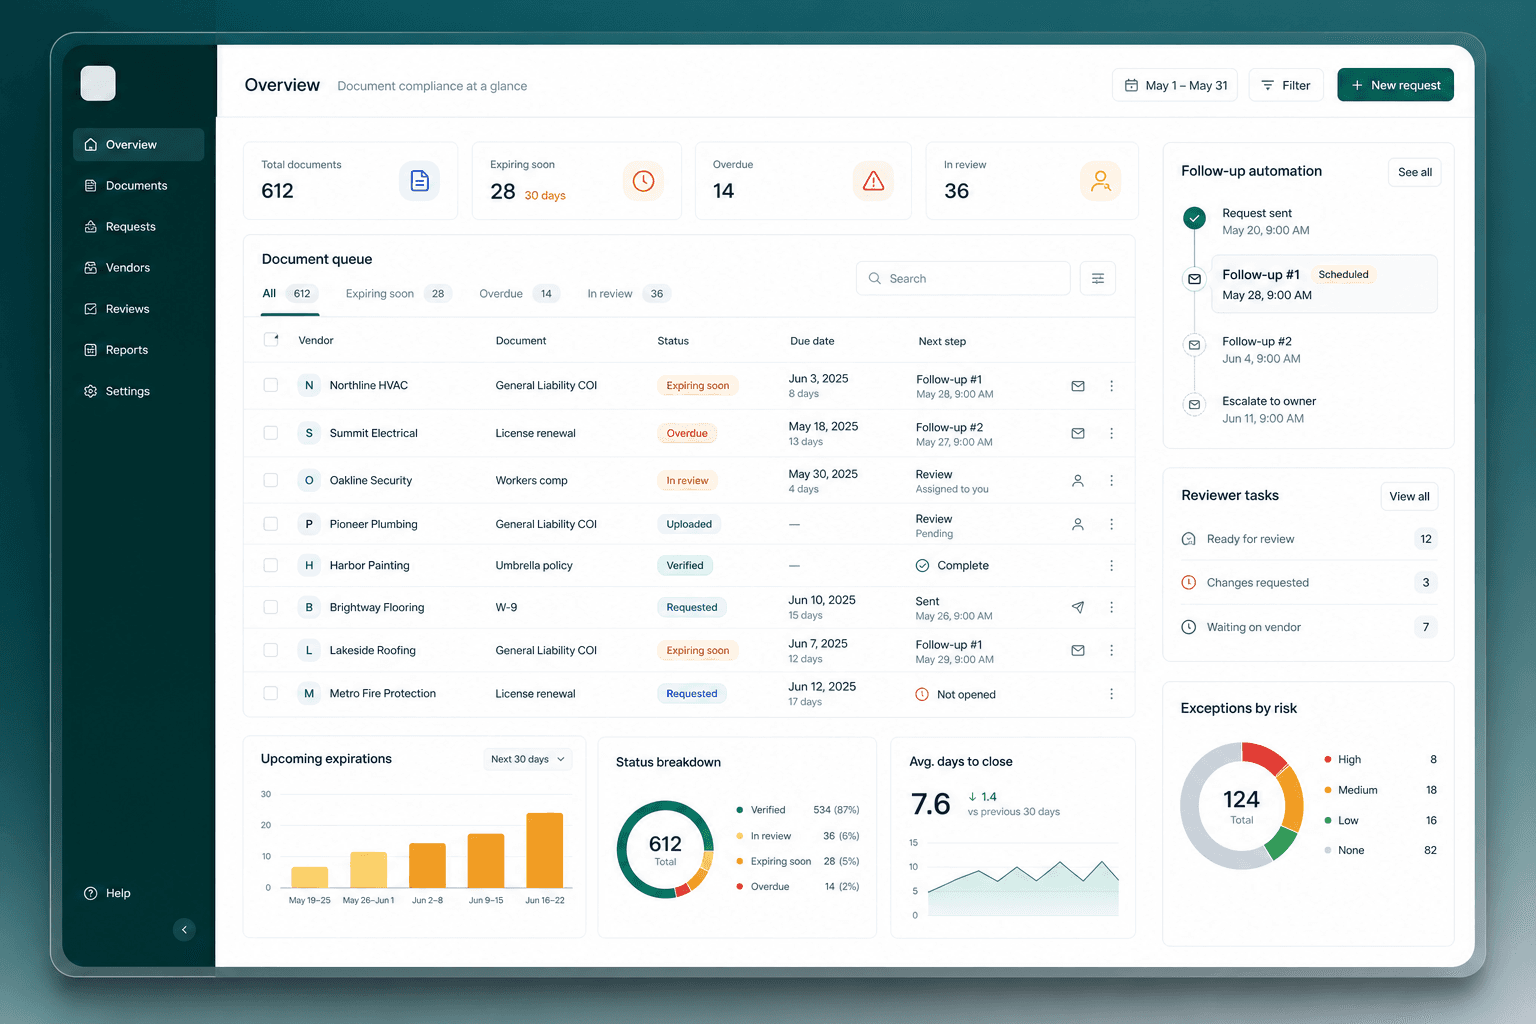Image resolution: width=1536 pixels, height=1024 pixels.
Task: Select the All 612 queue tab
Action: click(290, 294)
